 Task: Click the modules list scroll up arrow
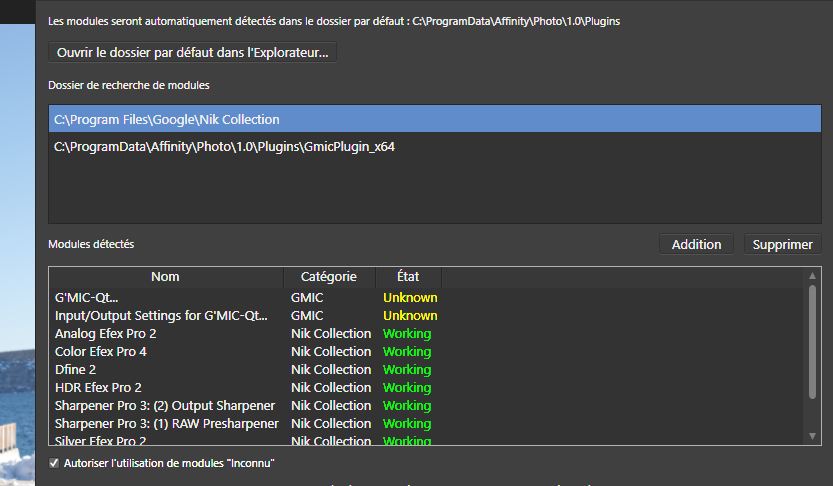click(812, 276)
